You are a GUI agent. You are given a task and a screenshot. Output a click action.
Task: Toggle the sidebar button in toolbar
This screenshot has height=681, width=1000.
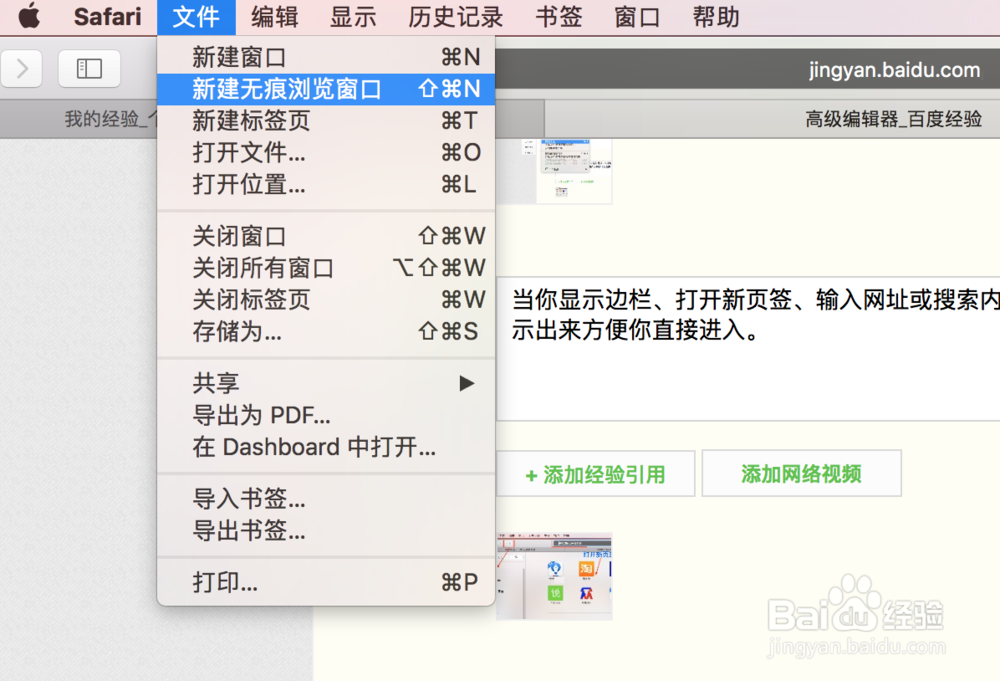click(x=89, y=68)
